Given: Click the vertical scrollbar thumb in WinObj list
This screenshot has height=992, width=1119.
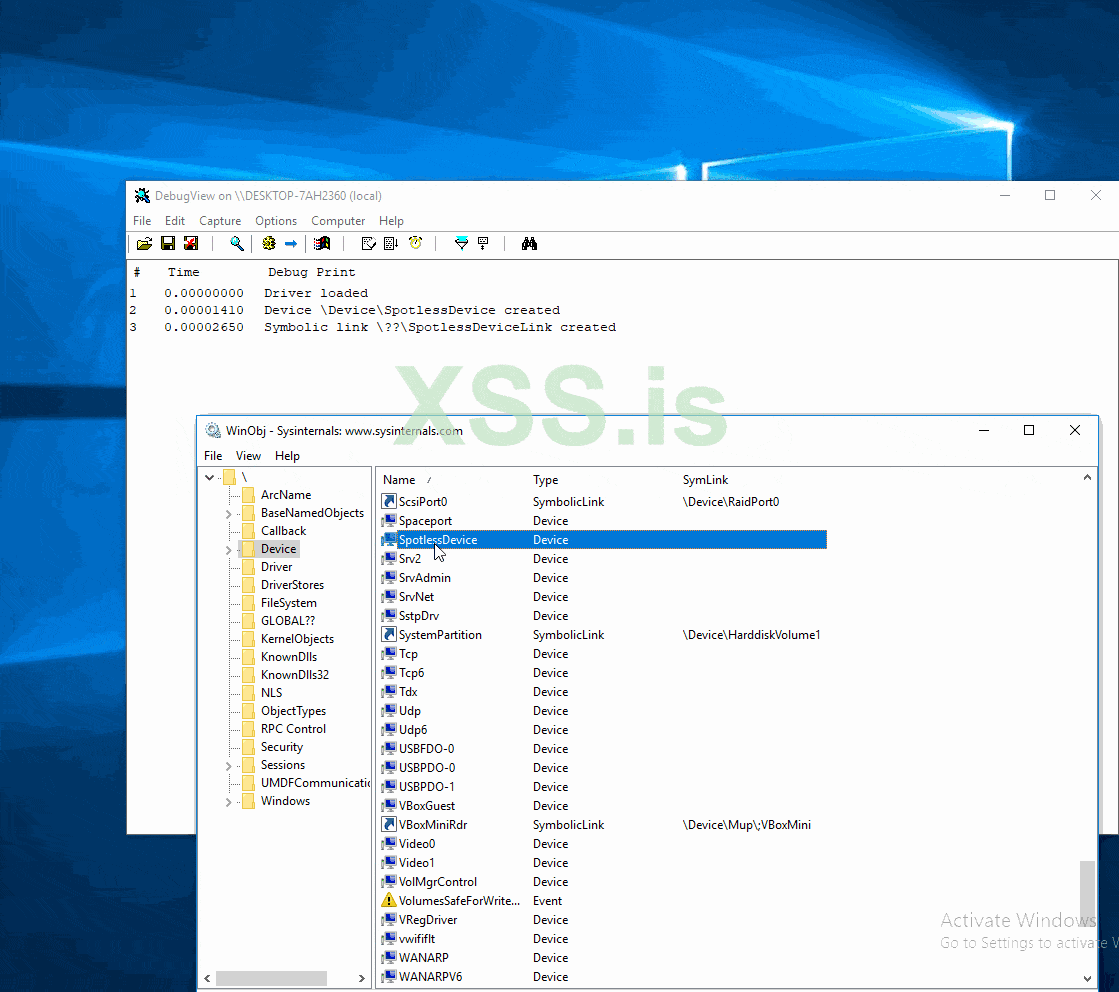Looking at the screenshot, I should pos(1087,892).
